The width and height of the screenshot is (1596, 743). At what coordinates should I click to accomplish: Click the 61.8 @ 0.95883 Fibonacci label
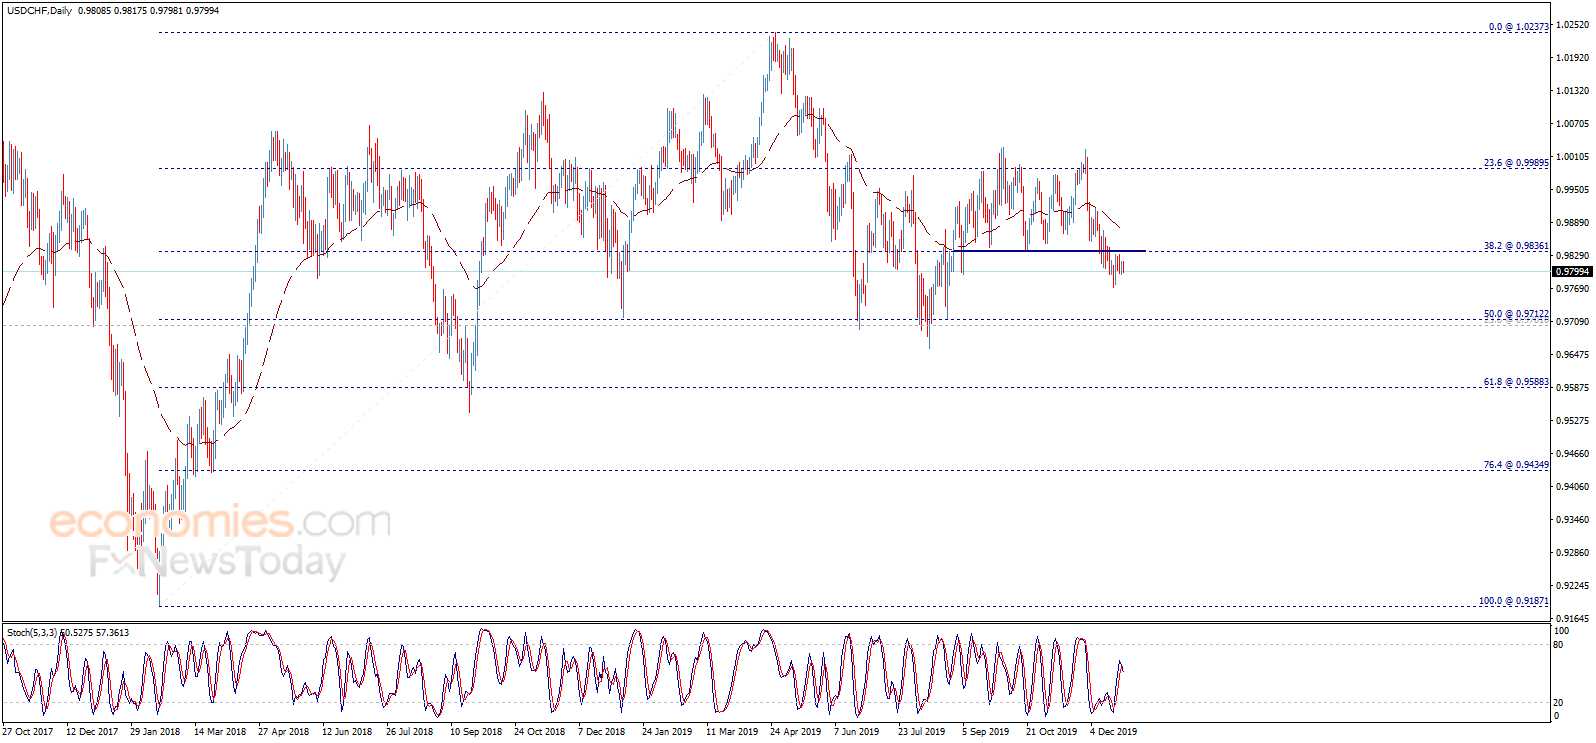pos(1516,382)
